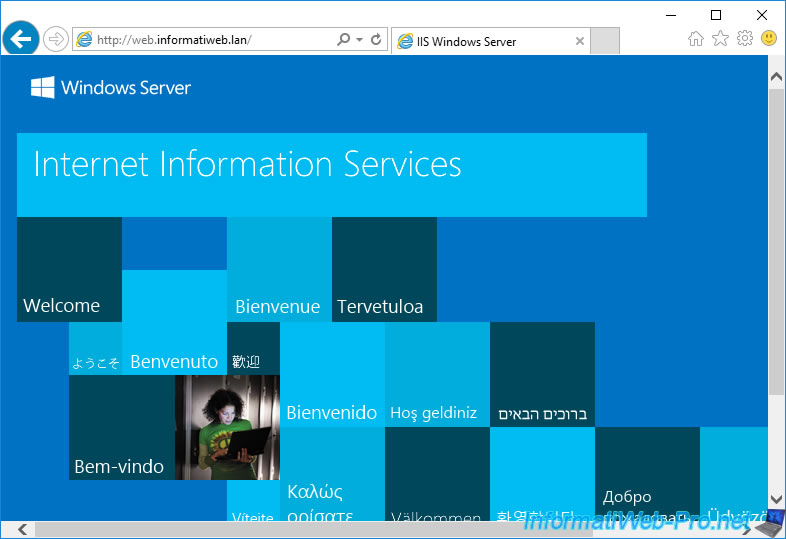Click the Bienvenue tile
The image size is (786, 539).
click(x=279, y=269)
